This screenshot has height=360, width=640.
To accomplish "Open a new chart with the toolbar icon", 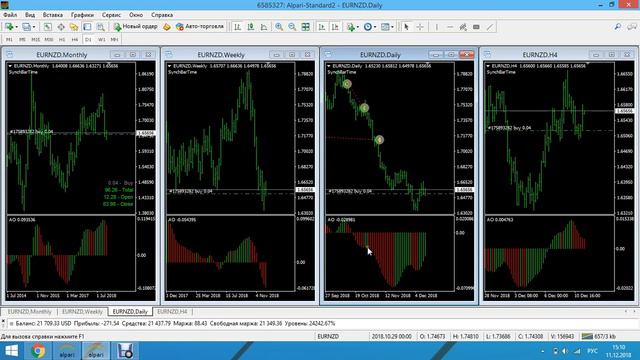I will coord(9,27).
